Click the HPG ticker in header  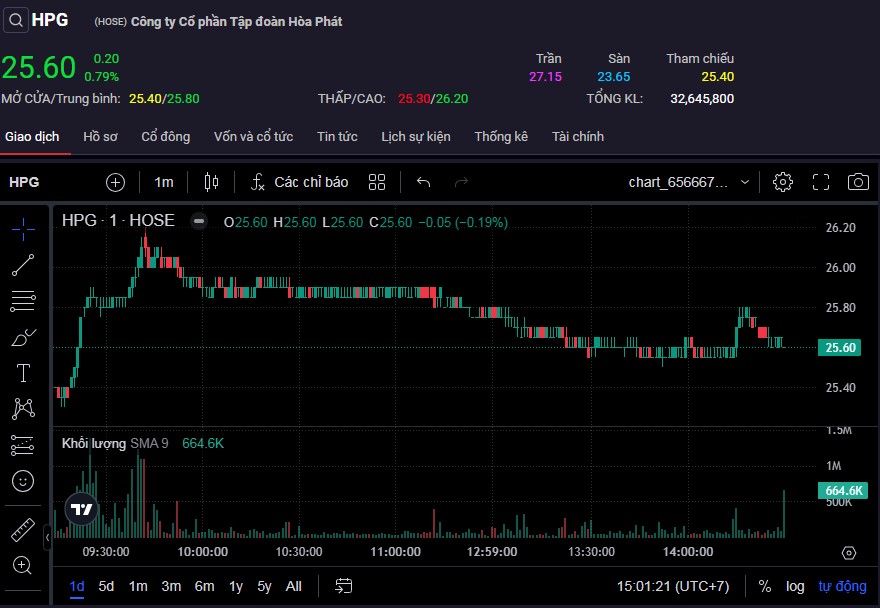tap(49, 20)
